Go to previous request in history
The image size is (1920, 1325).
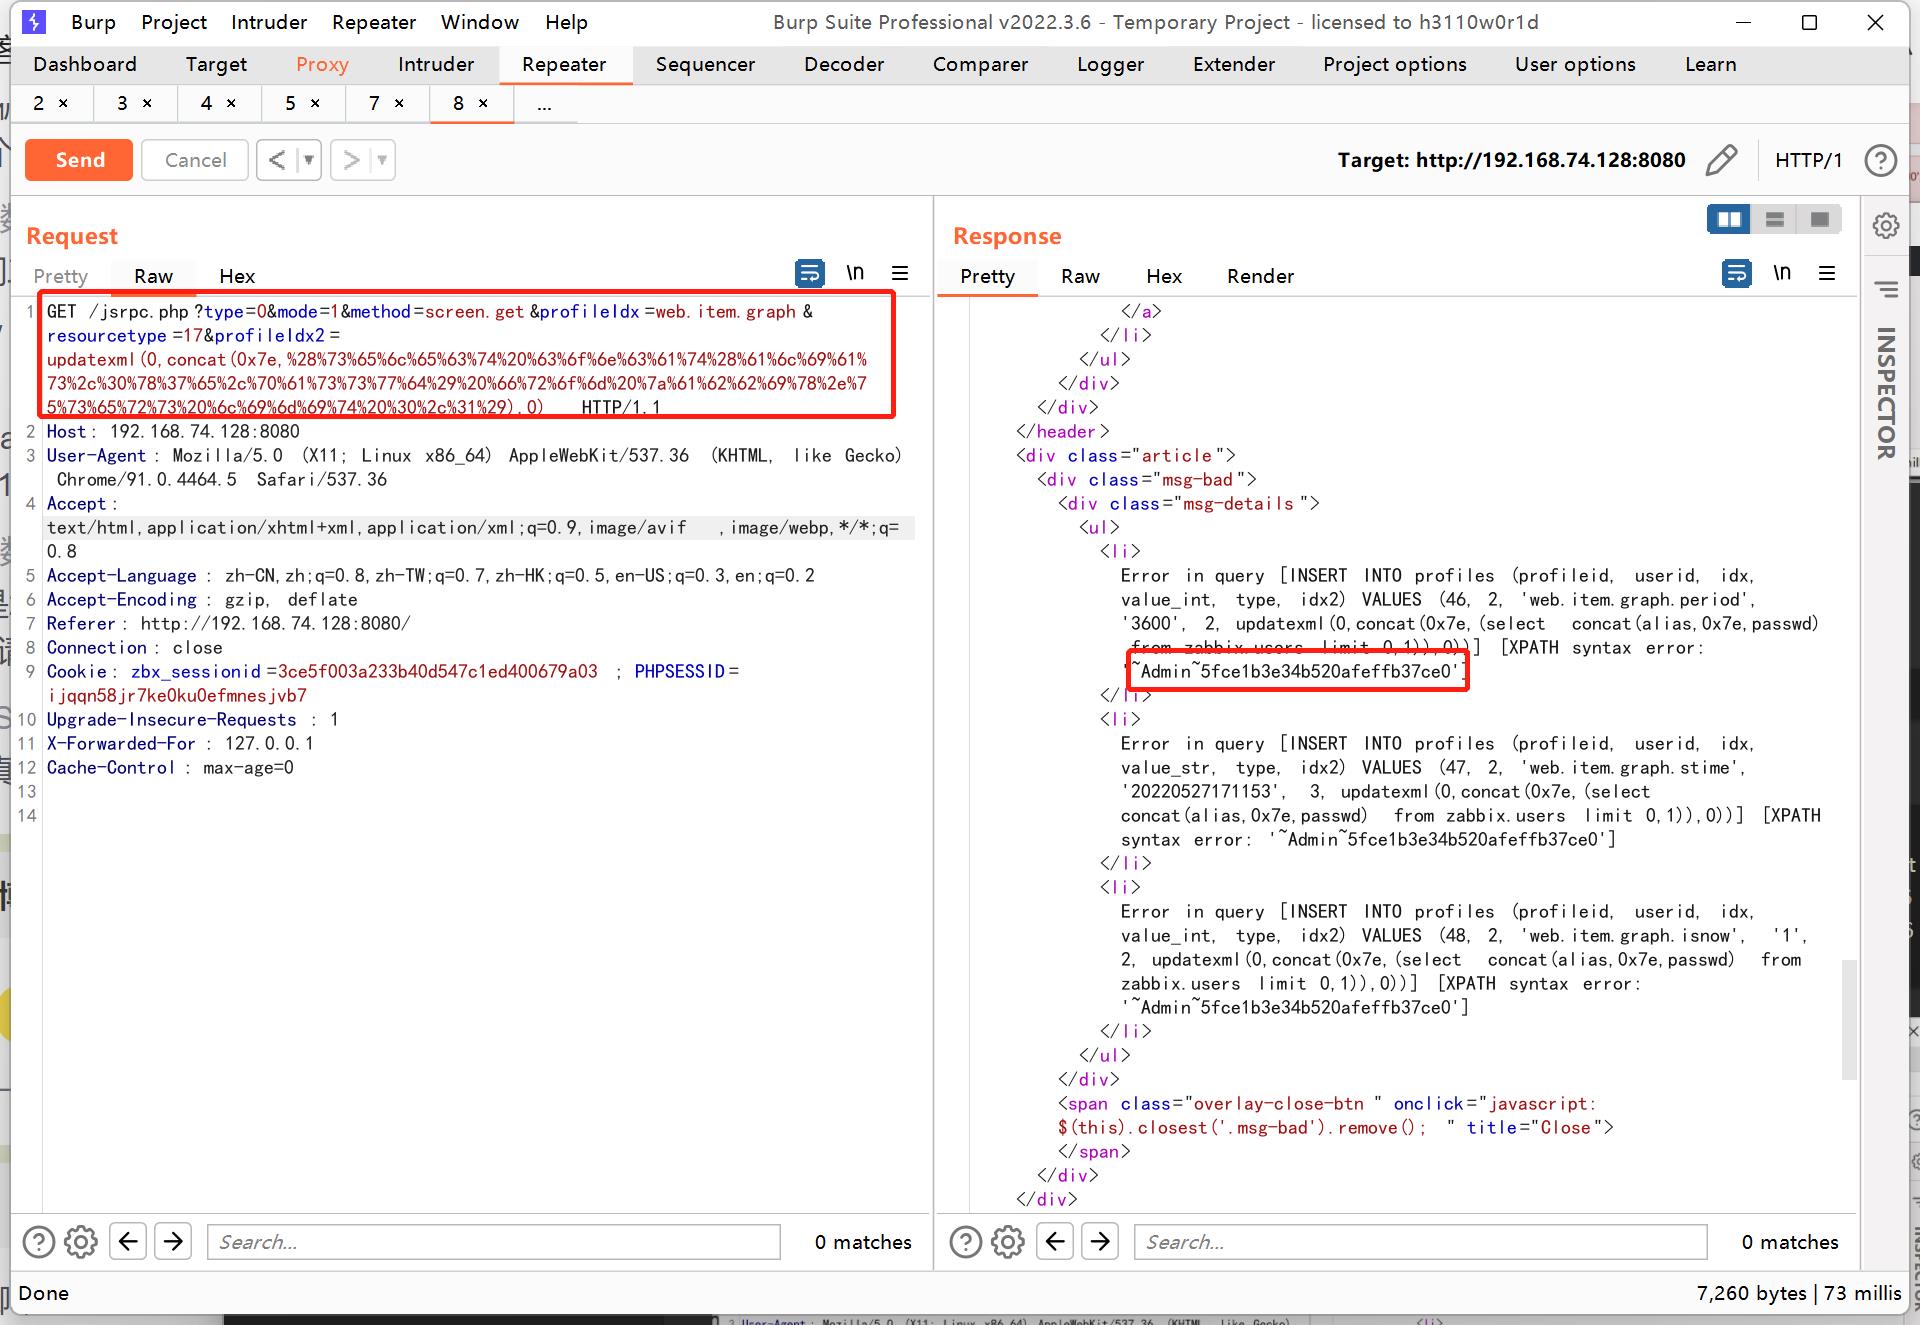coord(277,160)
